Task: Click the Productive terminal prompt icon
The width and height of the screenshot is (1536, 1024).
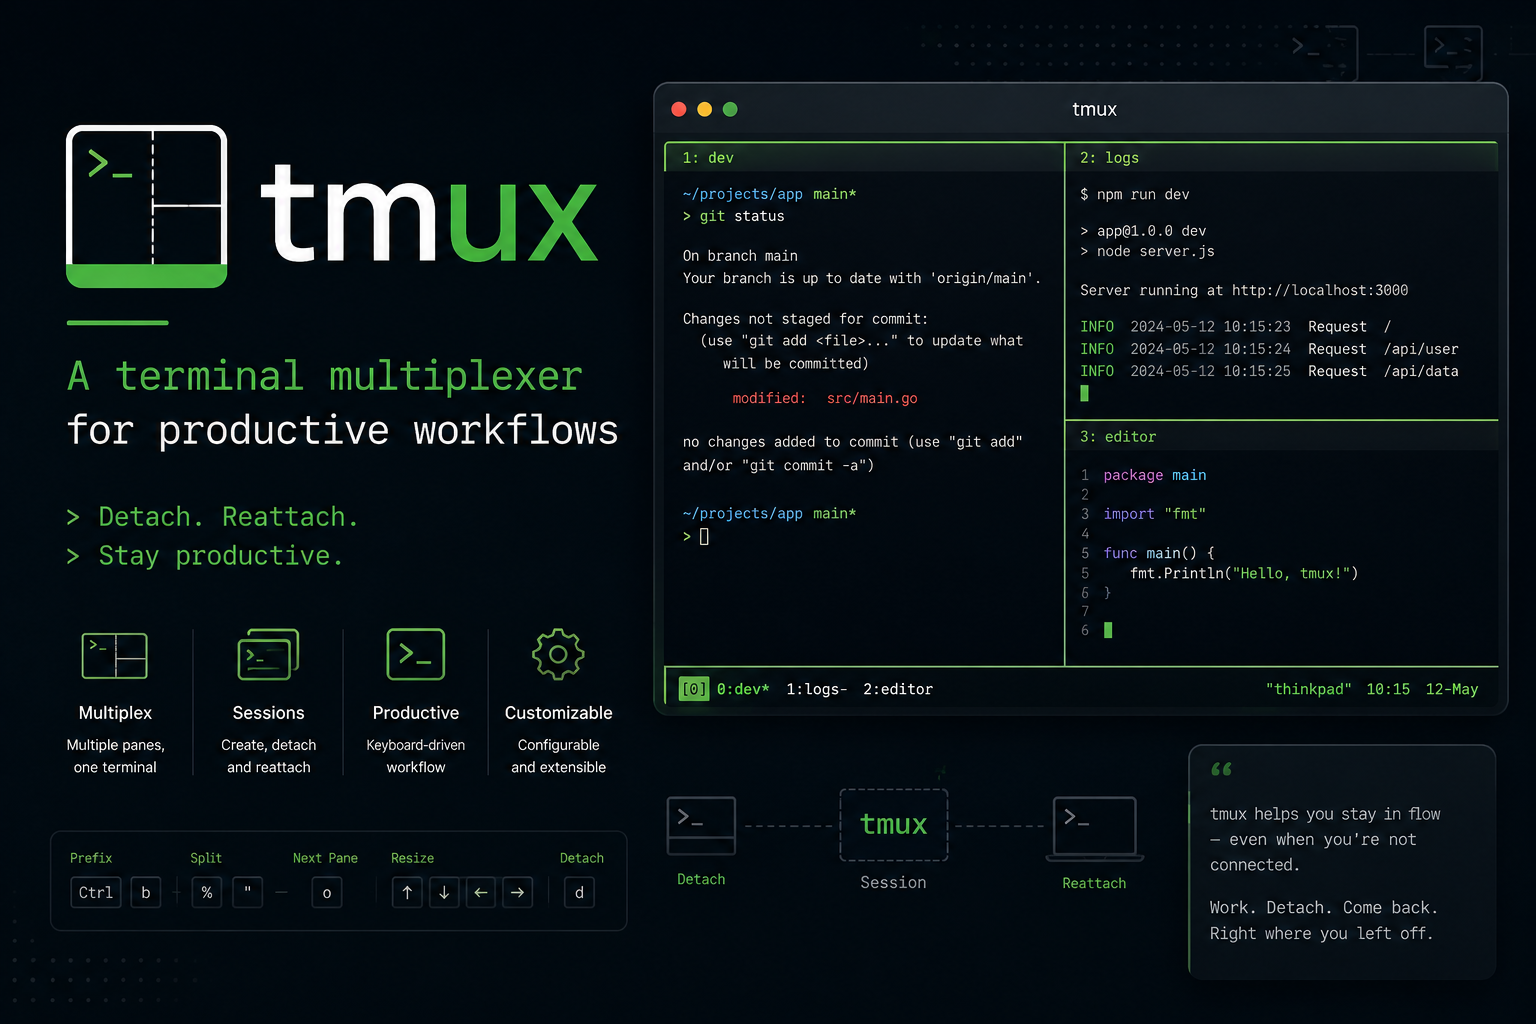Action: point(416,655)
